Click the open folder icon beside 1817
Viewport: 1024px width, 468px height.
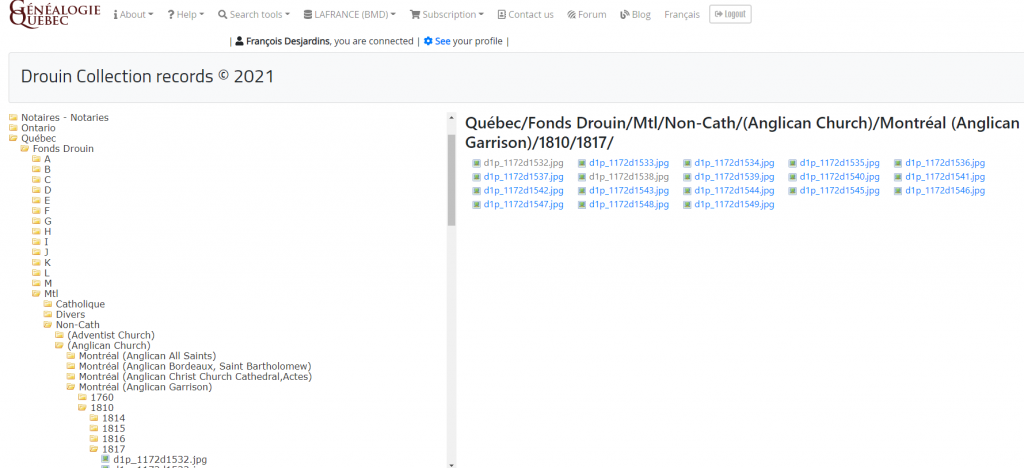pos(94,449)
